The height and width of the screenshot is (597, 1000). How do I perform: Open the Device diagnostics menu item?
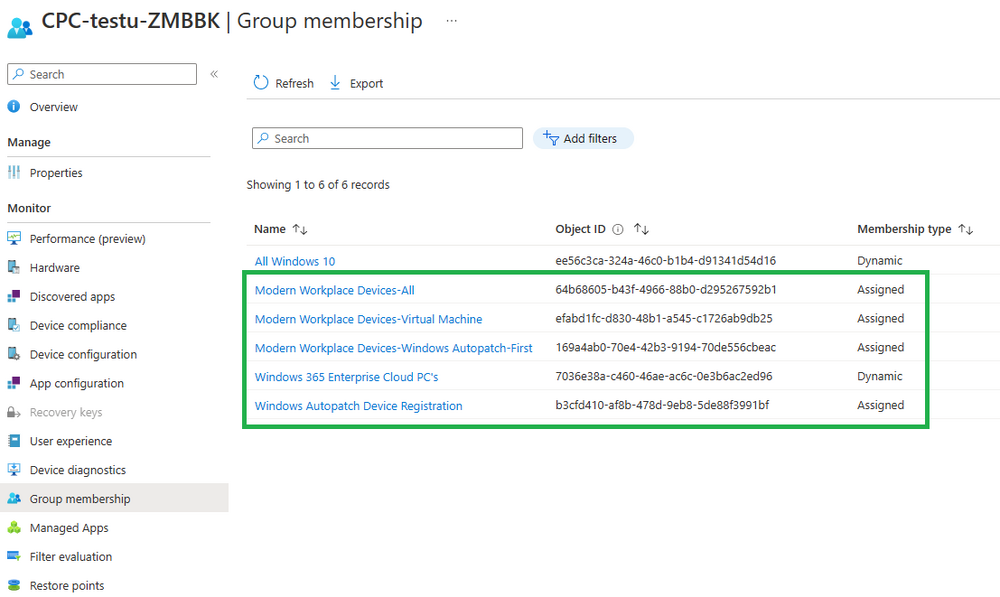pos(78,470)
